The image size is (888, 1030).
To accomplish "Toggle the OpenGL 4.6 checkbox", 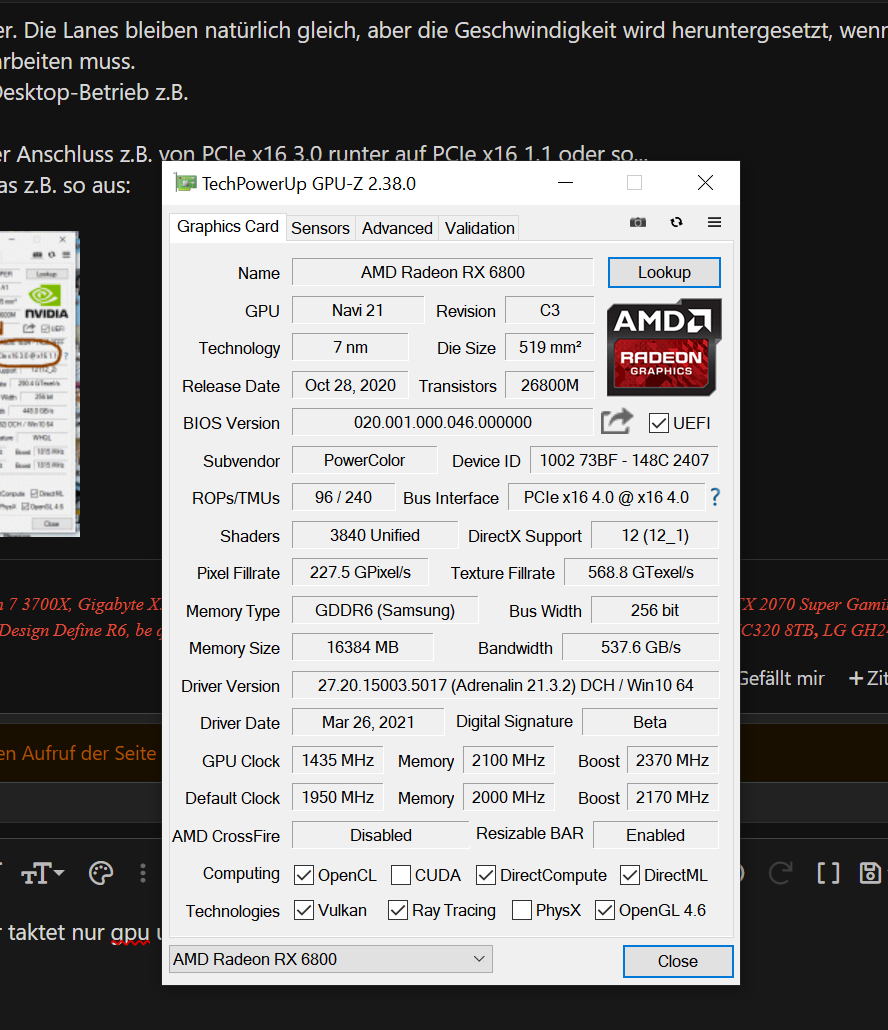I will click(x=605, y=910).
